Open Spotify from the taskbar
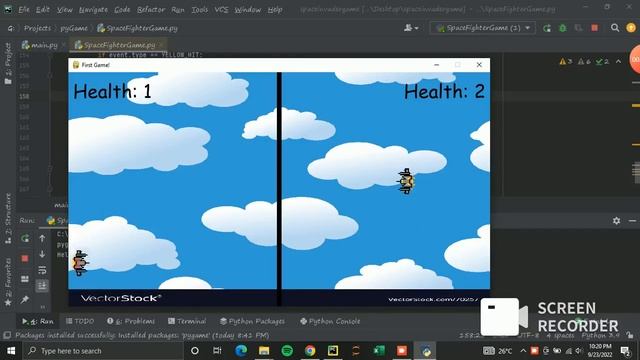 [x=287, y=351]
